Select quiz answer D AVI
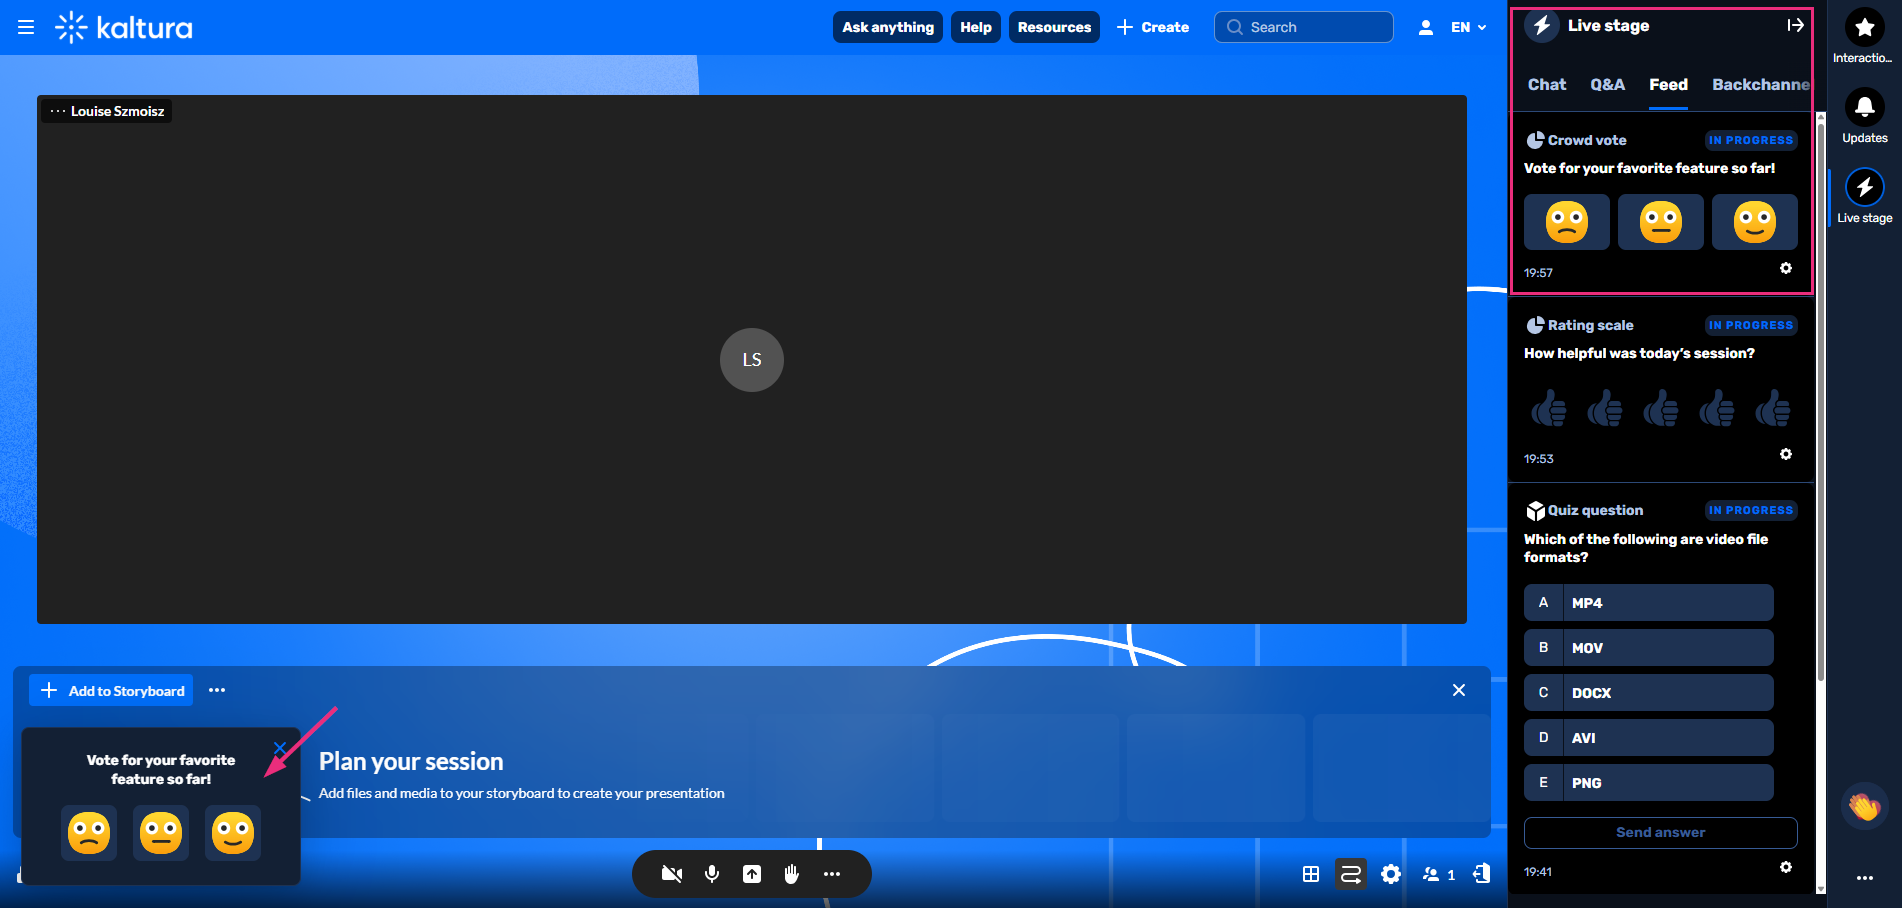Viewport: 1902px width, 908px height. click(x=1649, y=738)
